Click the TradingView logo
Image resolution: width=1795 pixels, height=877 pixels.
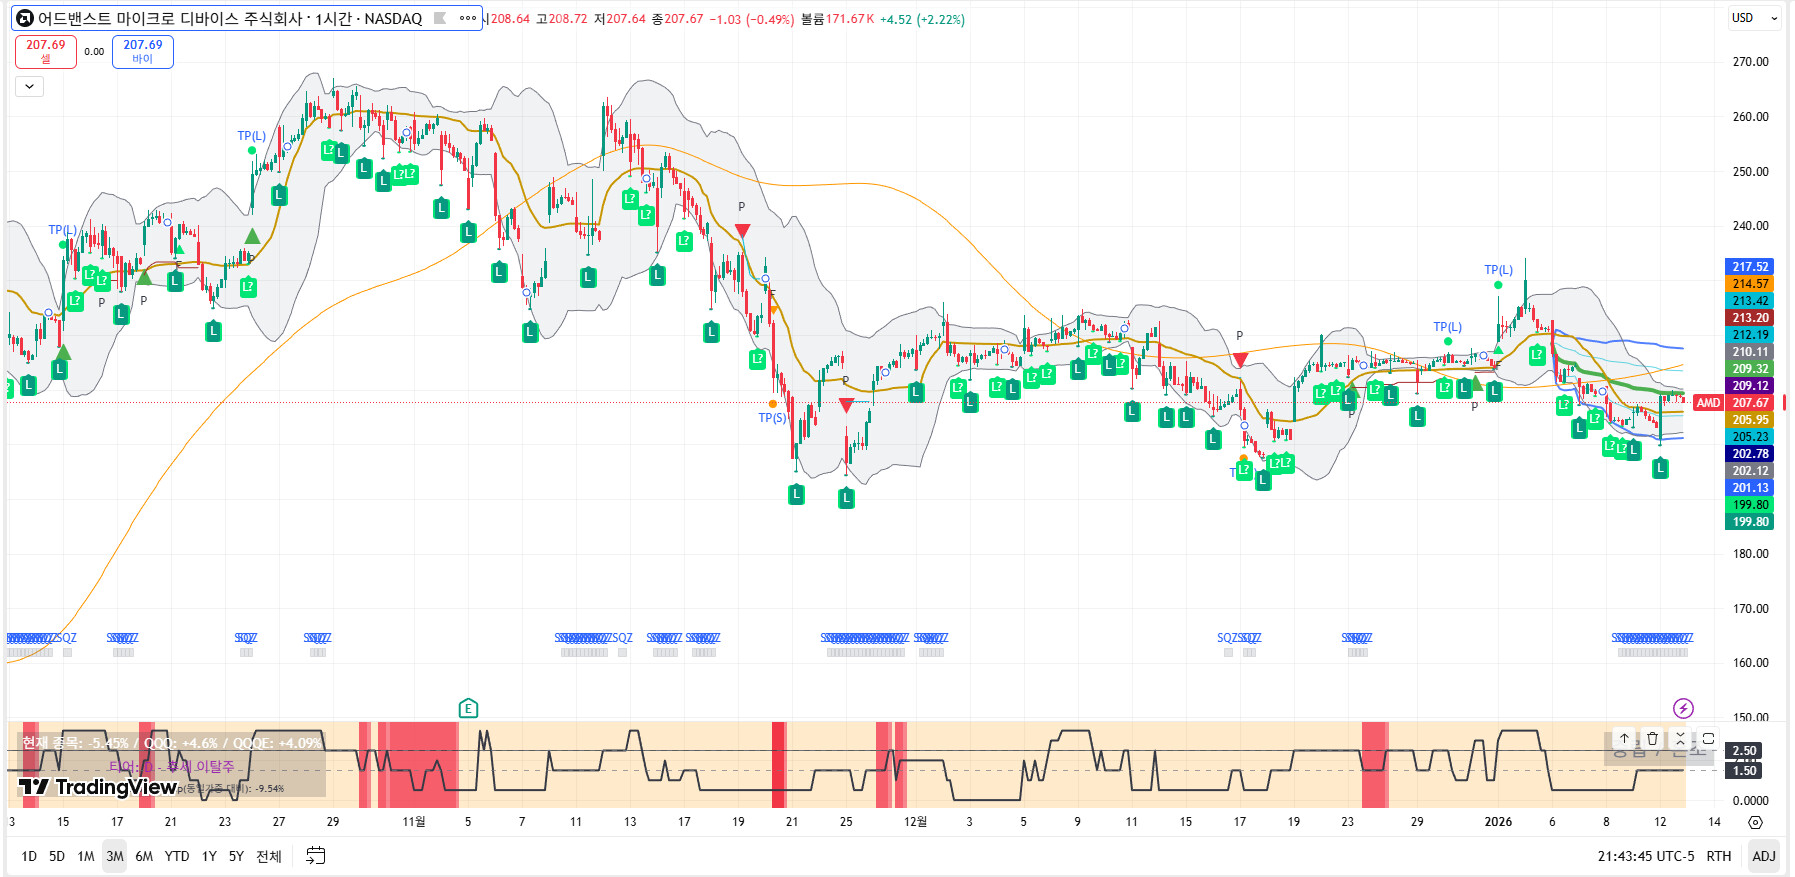click(x=98, y=787)
